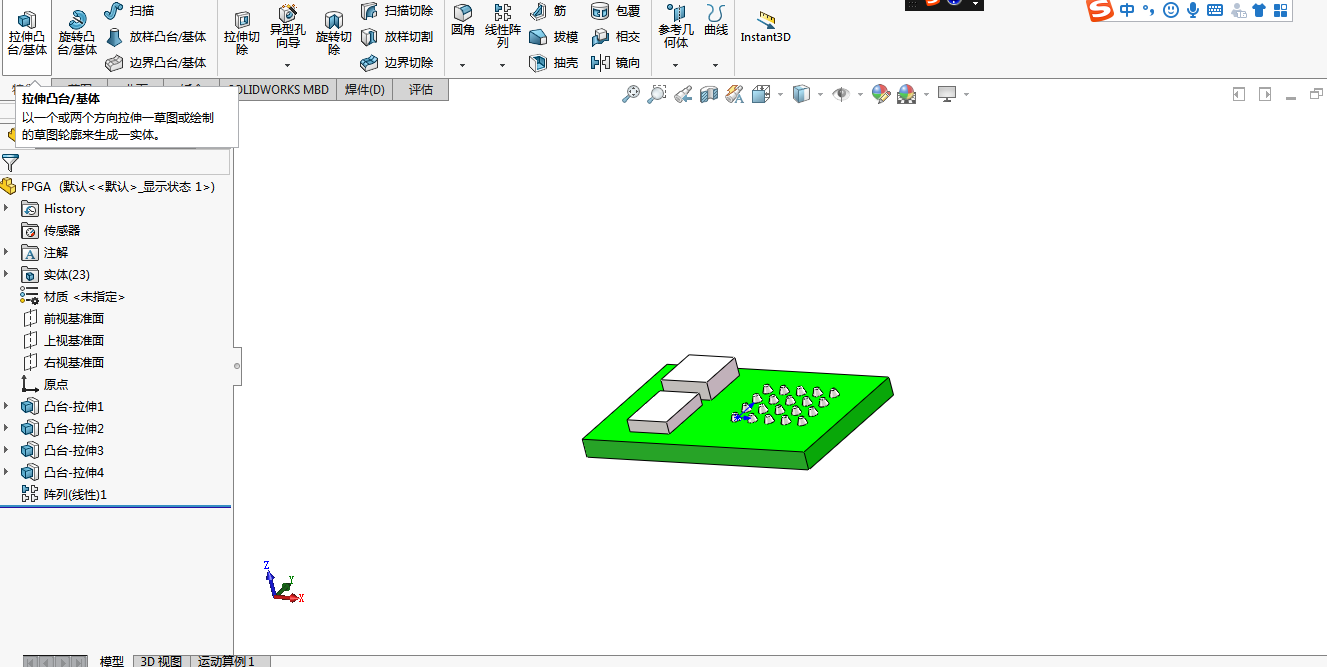Click Sogou IME microphone voice input icon

1193,10
